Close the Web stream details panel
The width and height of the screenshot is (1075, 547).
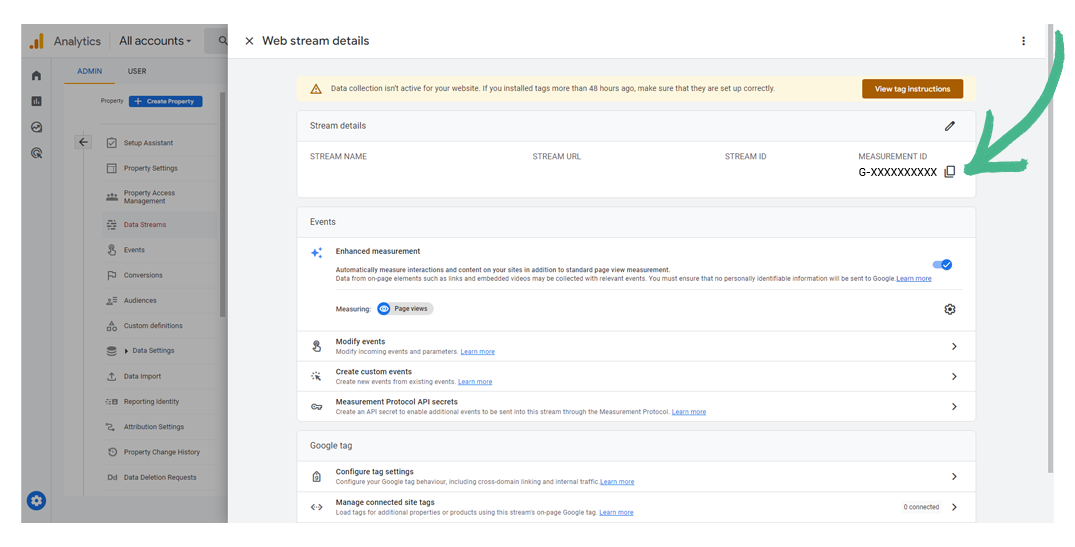tap(249, 41)
